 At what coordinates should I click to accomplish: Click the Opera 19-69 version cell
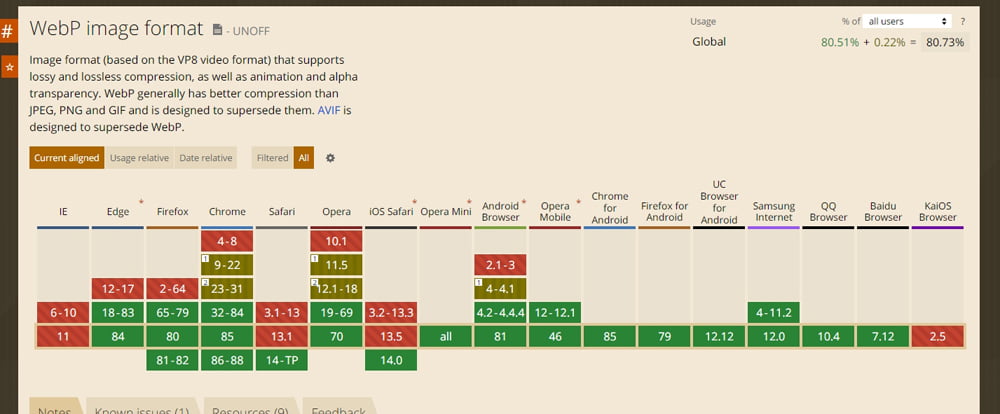coord(336,313)
